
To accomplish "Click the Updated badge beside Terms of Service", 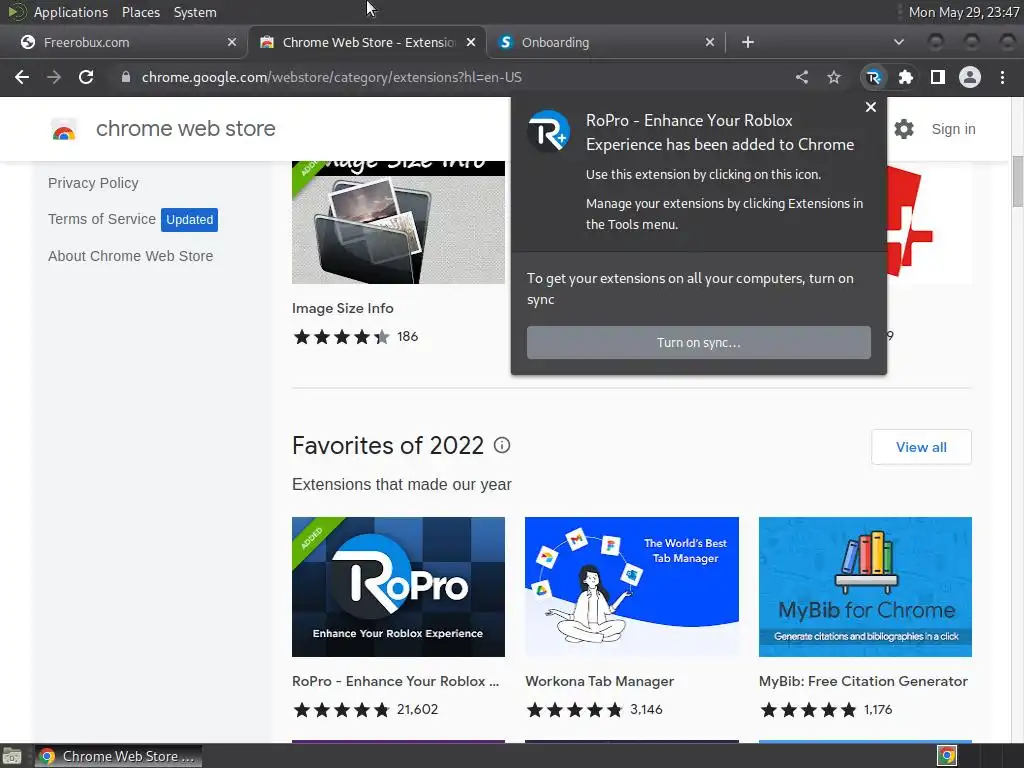I will 189,220.
